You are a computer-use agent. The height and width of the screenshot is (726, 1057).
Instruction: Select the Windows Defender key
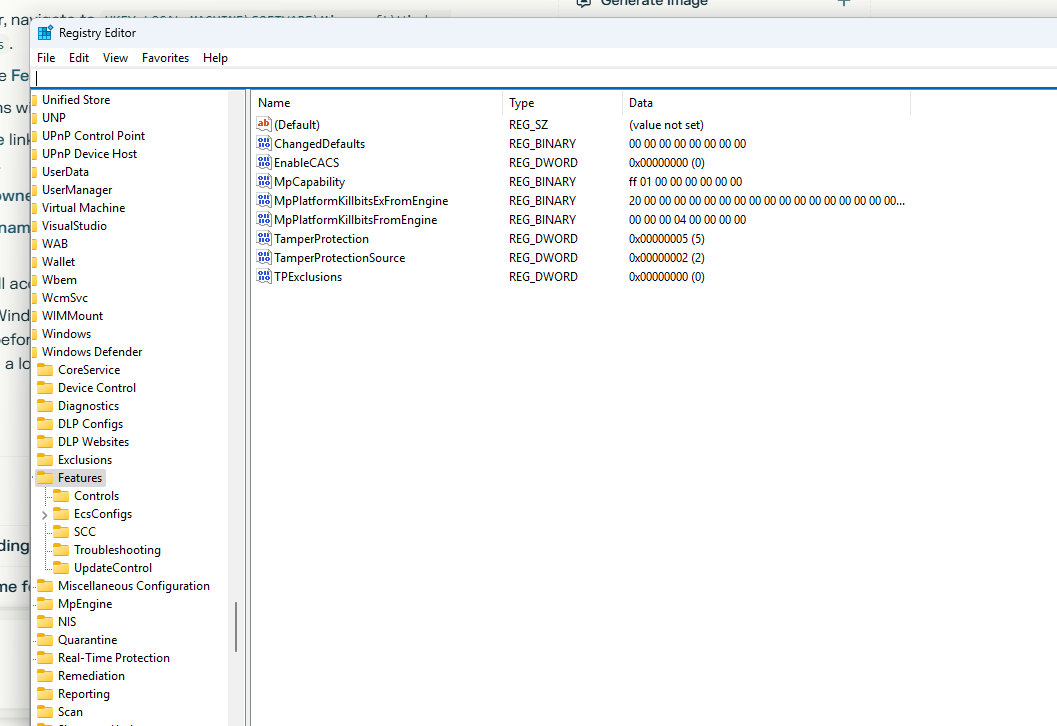[92, 351]
